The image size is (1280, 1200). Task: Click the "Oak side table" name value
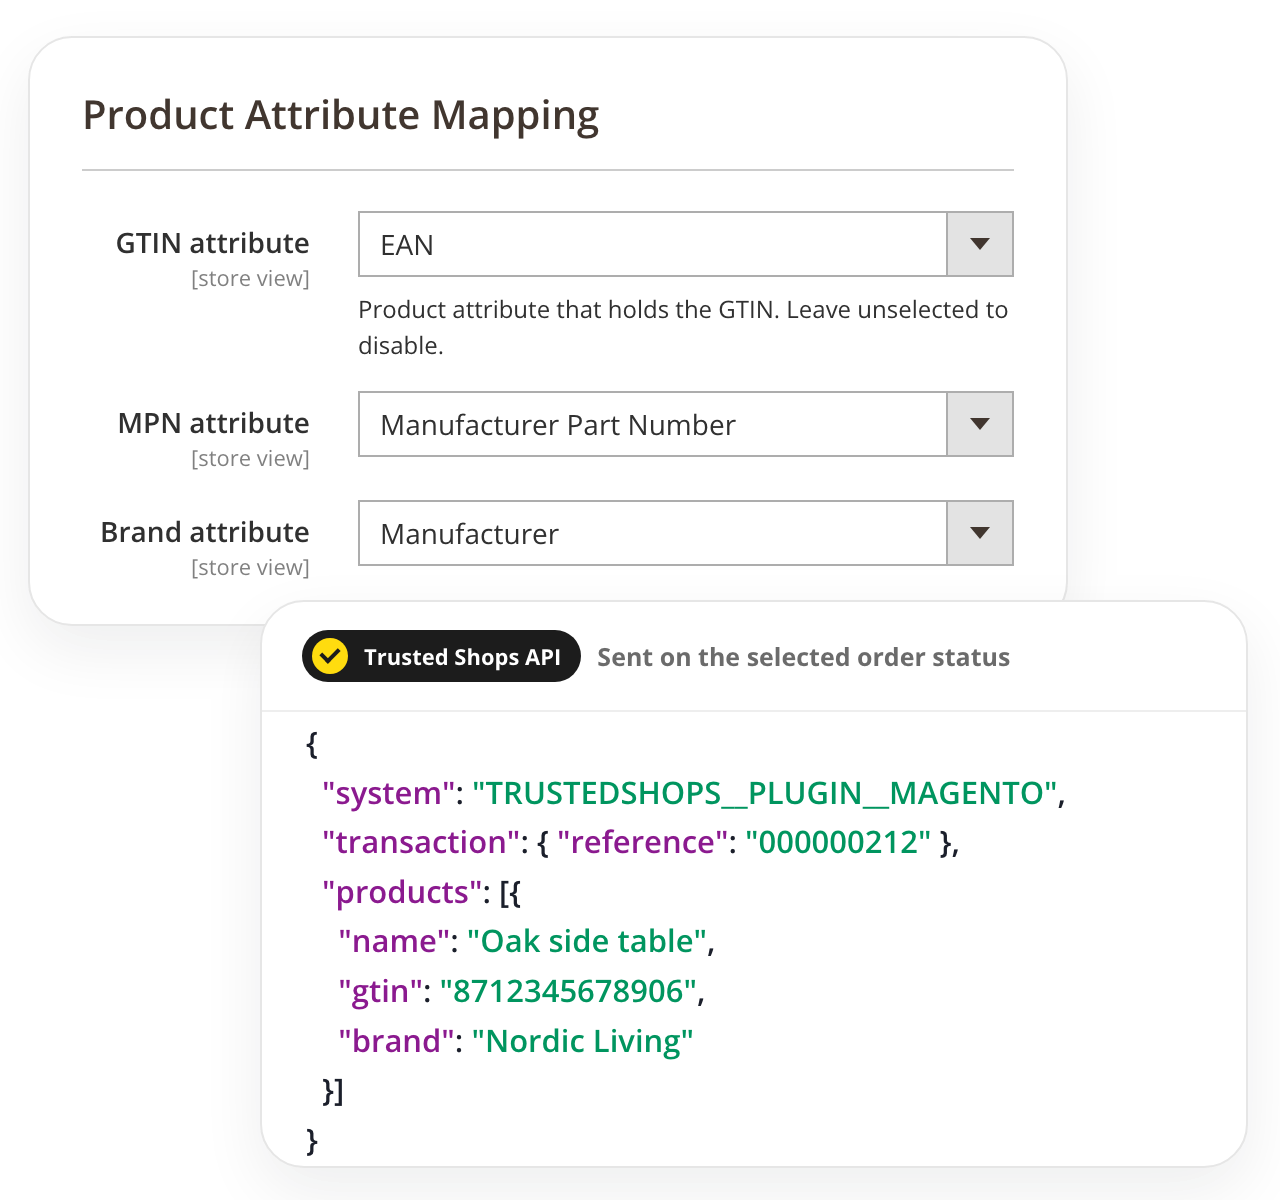587,941
